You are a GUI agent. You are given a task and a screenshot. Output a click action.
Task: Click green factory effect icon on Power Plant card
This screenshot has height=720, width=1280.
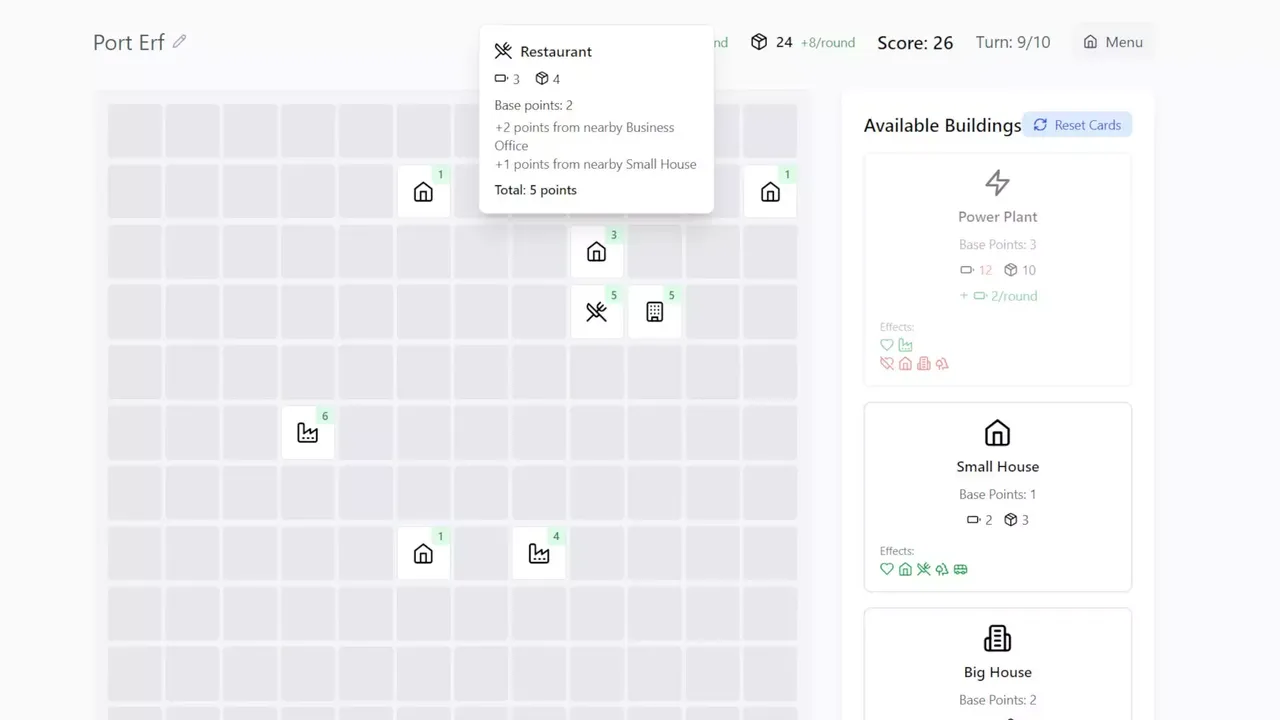click(x=905, y=345)
